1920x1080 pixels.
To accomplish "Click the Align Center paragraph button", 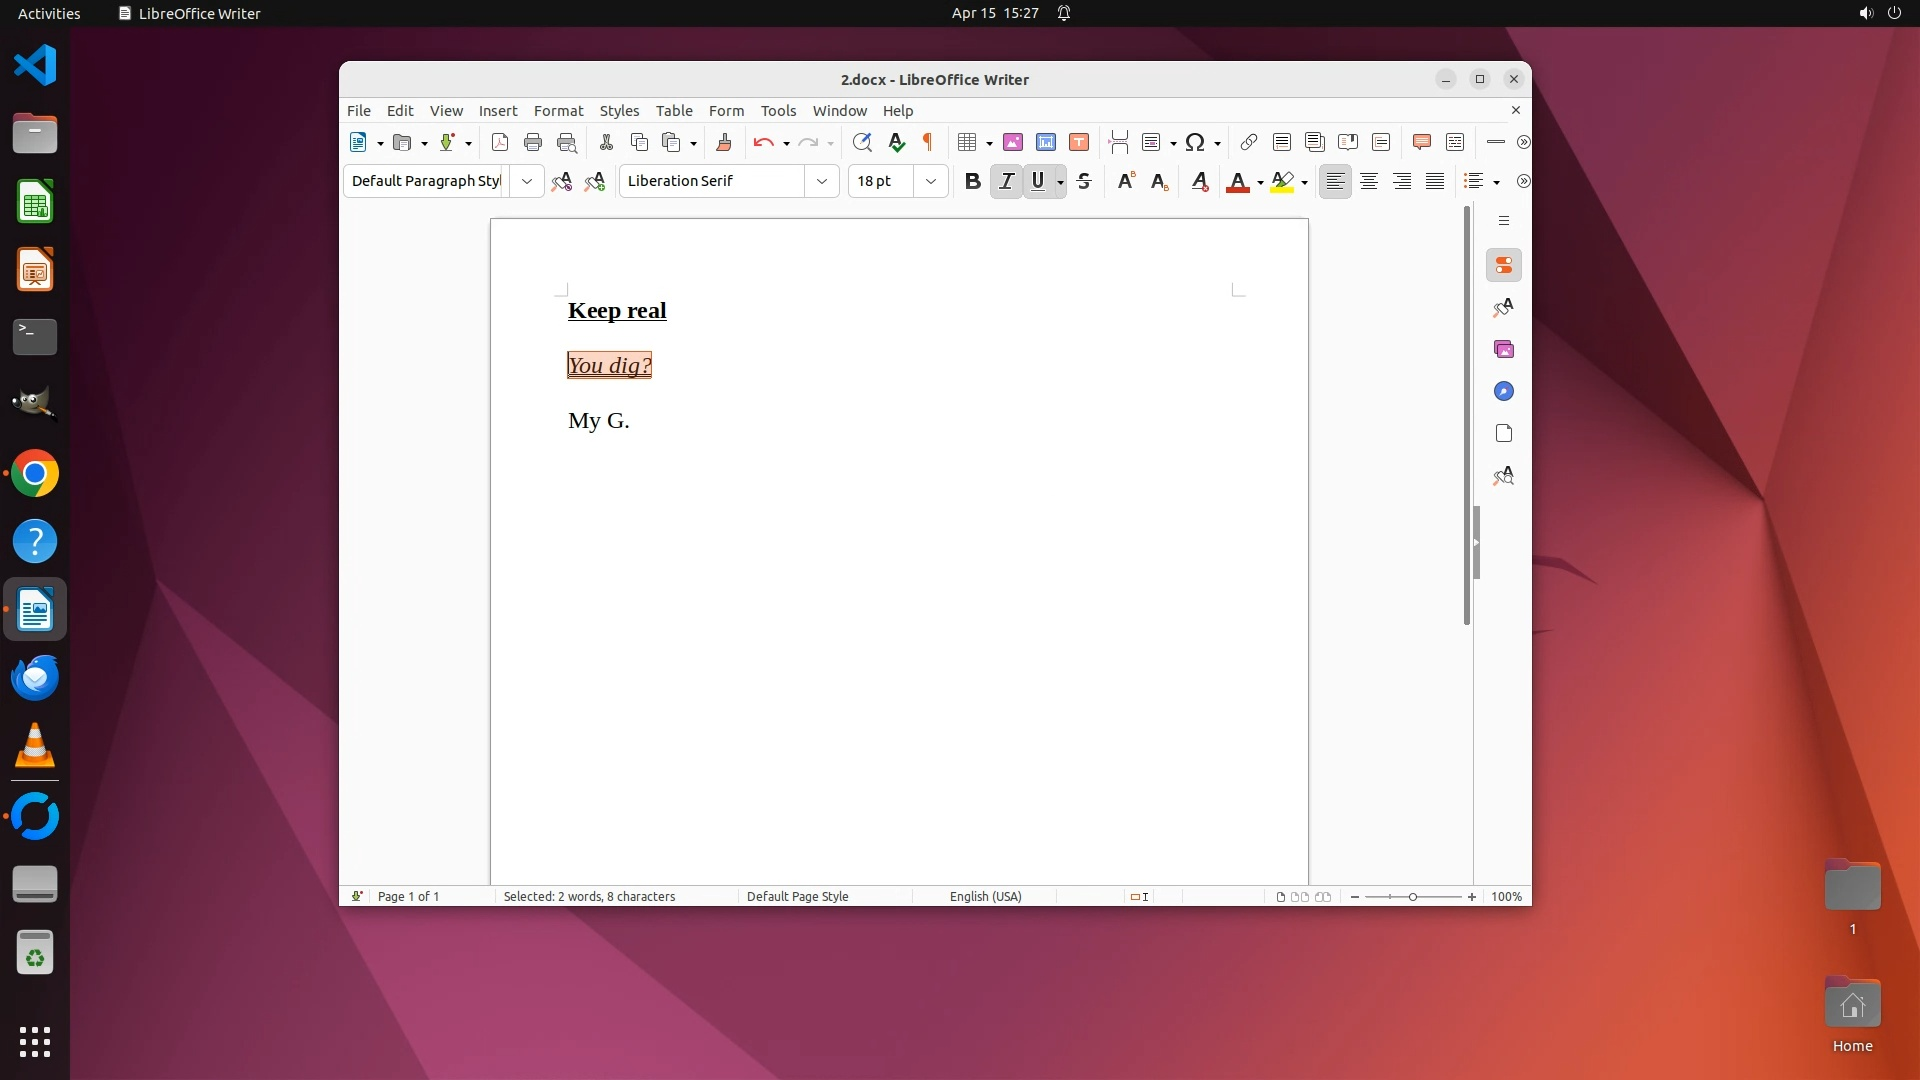I will 1369,182.
